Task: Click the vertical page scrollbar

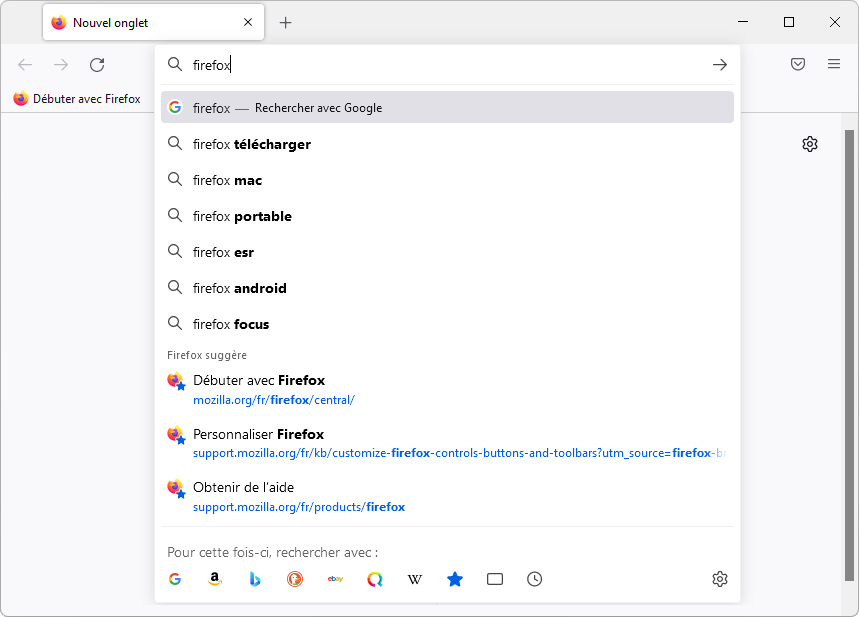Action: [x=850, y=356]
